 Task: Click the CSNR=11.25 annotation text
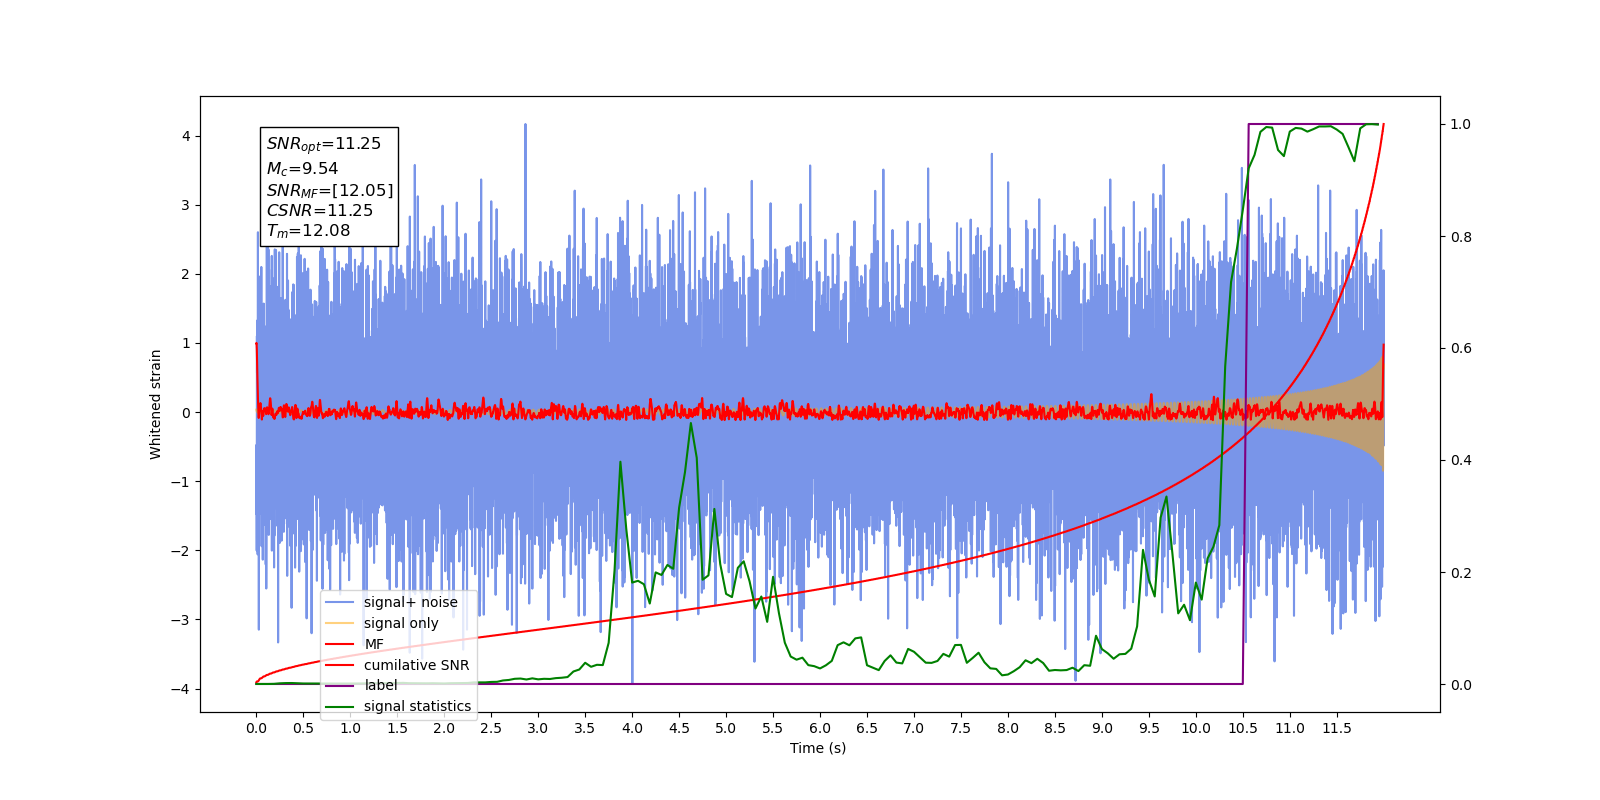pyautogui.click(x=319, y=210)
